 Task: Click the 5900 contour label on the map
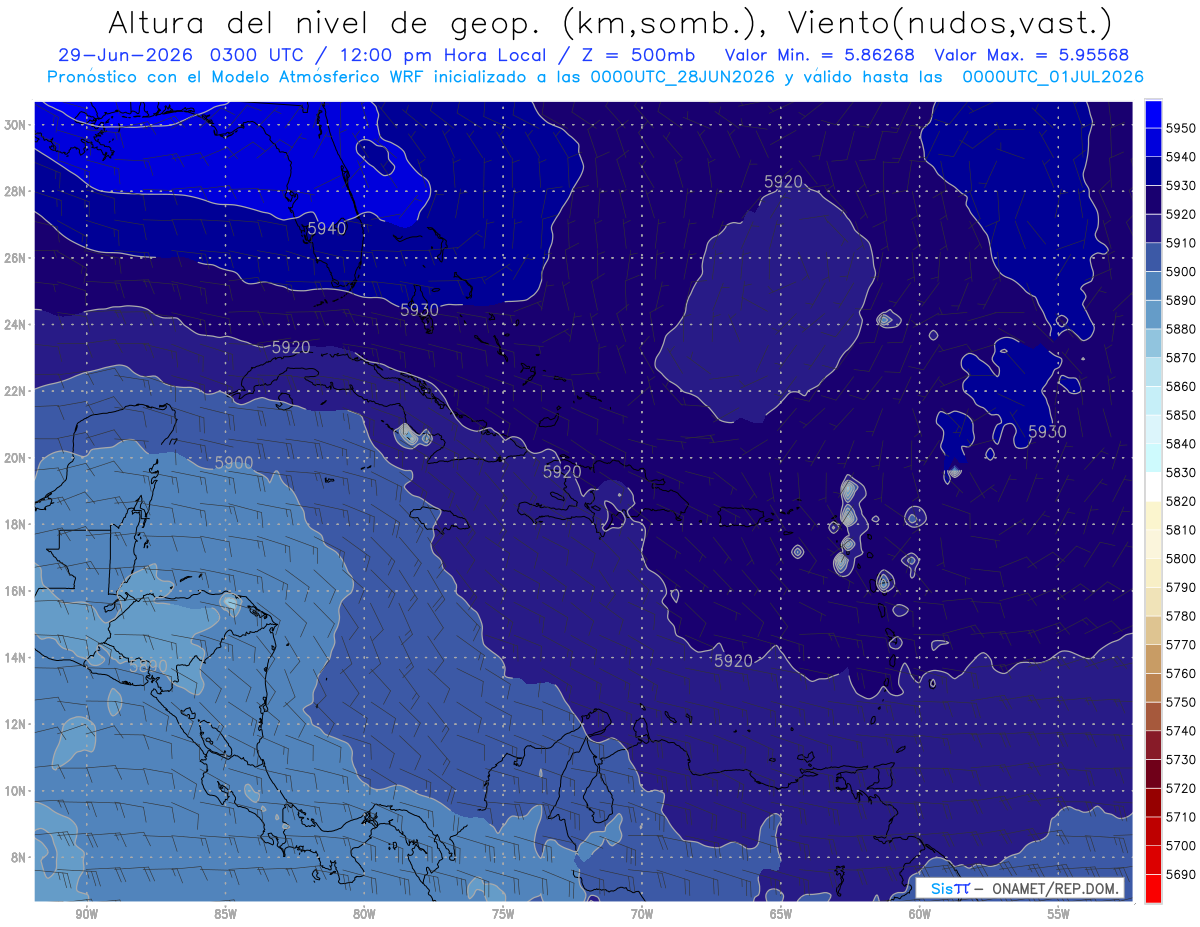[234, 463]
